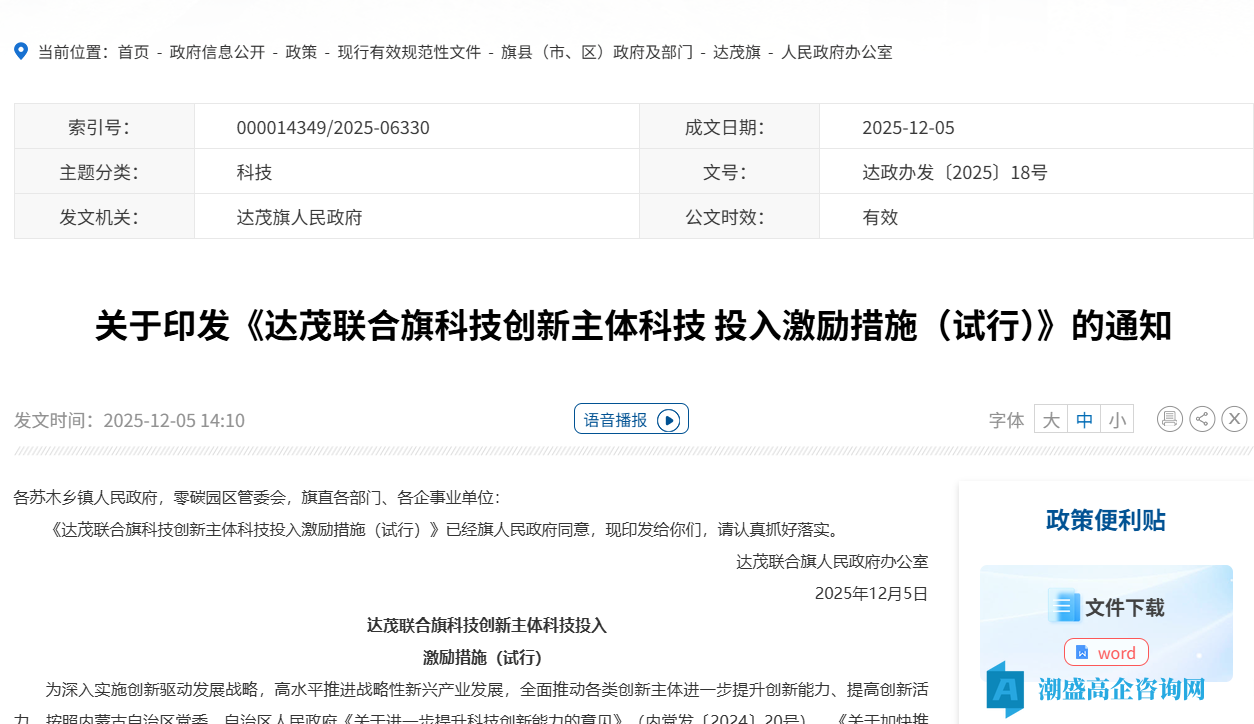Click the circular X icon after the share icon
This screenshot has height=724, width=1254.
[x=1234, y=419]
